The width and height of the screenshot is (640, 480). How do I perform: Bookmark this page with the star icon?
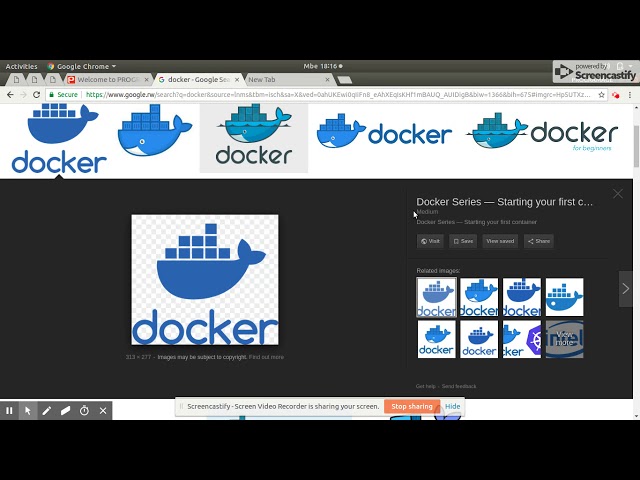click(601, 95)
